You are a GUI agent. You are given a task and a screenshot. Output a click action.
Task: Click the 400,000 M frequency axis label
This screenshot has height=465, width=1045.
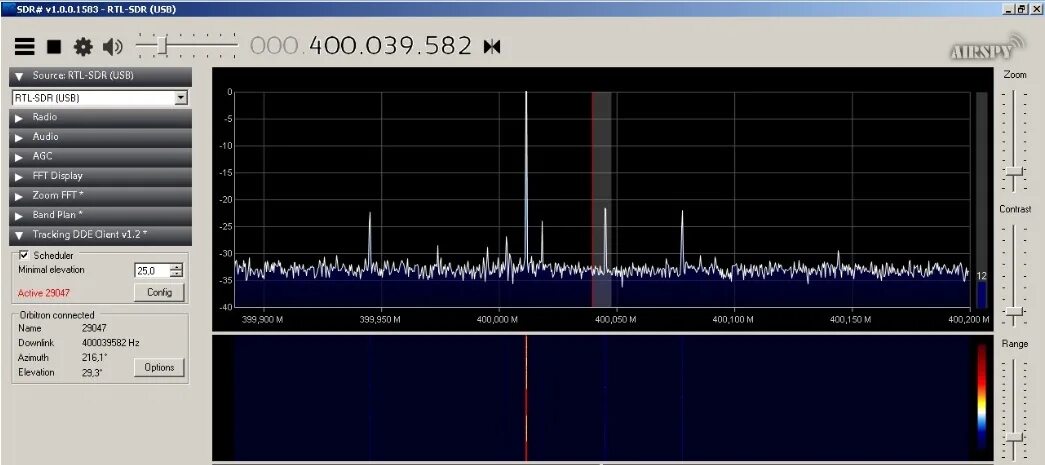[499, 320]
